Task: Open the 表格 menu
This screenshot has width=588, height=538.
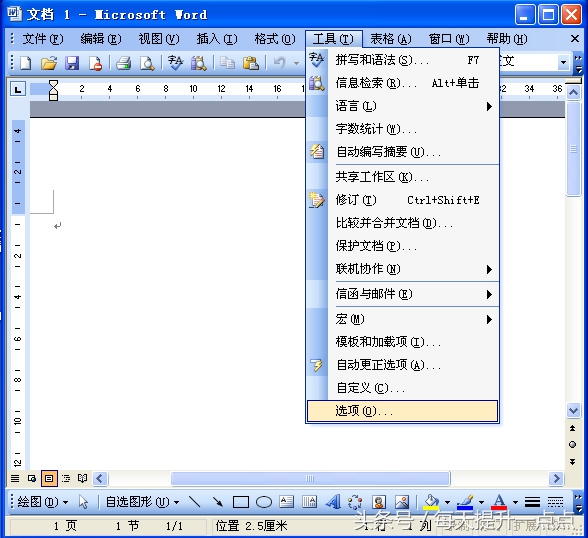Action: pyautogui.click(x=391, y=39)
